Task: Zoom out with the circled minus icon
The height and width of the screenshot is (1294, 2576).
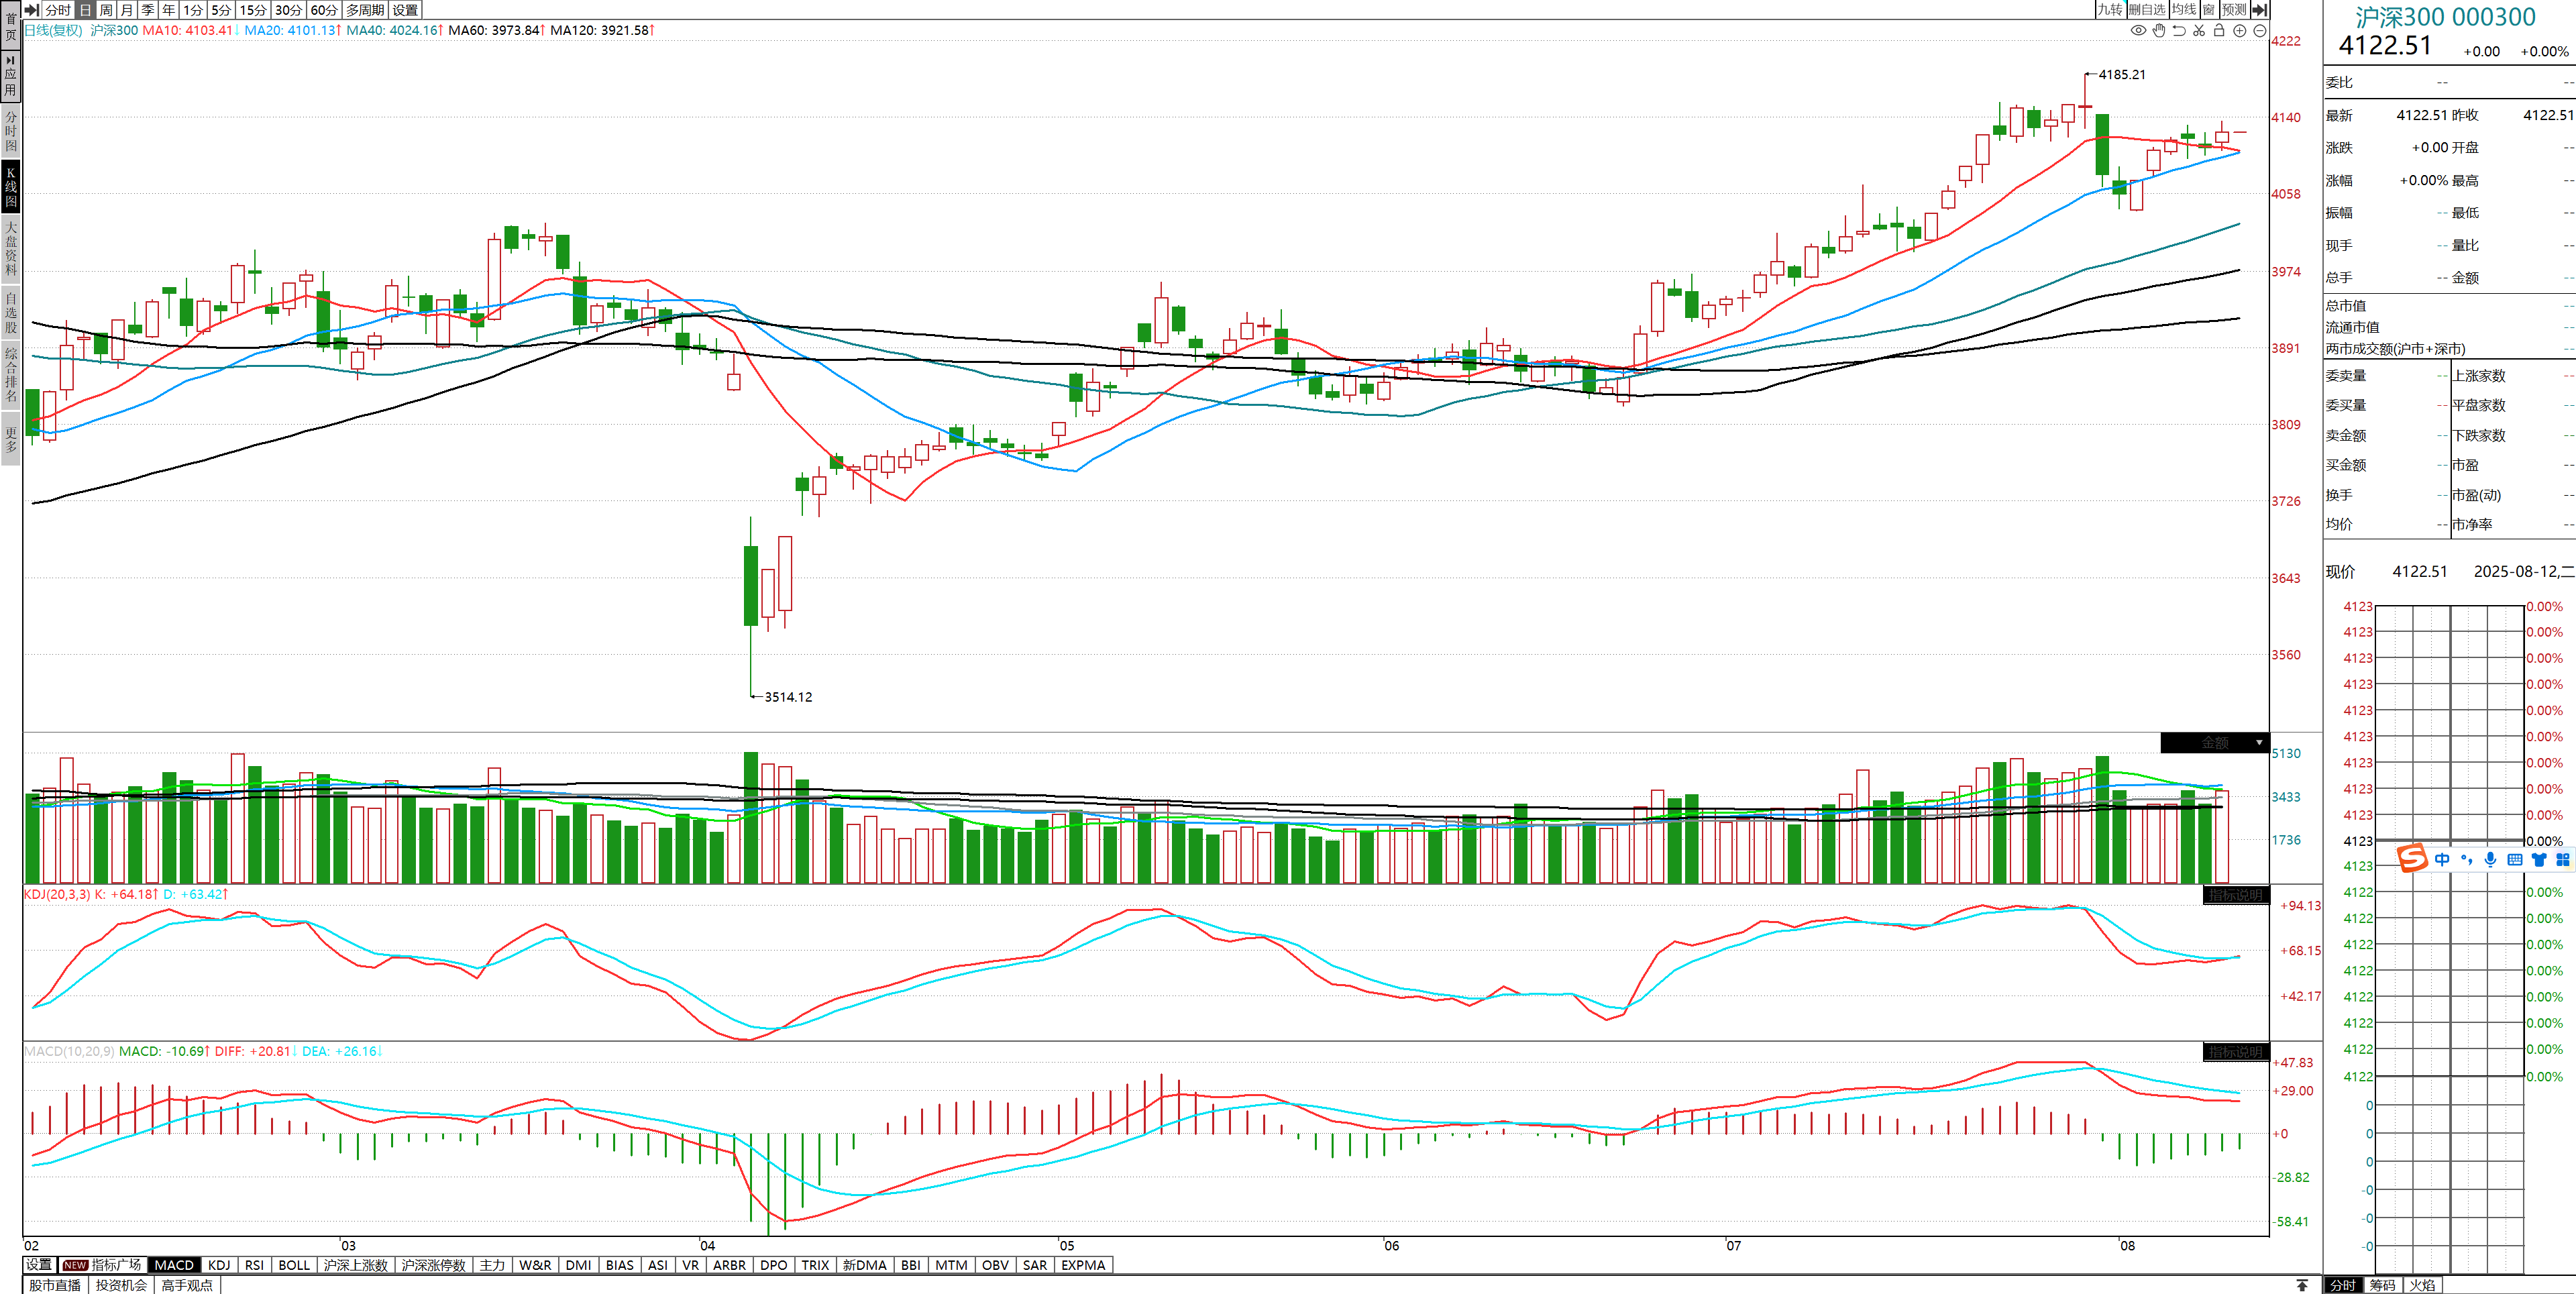Action: click(x=2259, y=31)
